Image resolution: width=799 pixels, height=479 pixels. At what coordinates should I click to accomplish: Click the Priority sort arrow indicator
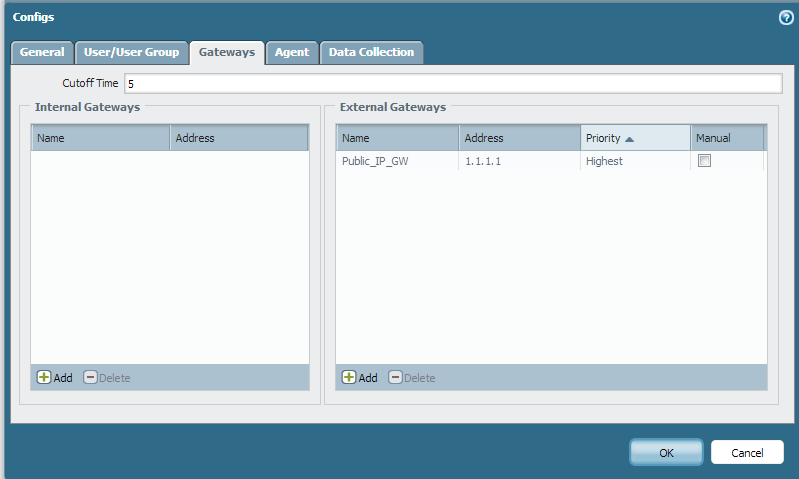click(x=630, y=139)
